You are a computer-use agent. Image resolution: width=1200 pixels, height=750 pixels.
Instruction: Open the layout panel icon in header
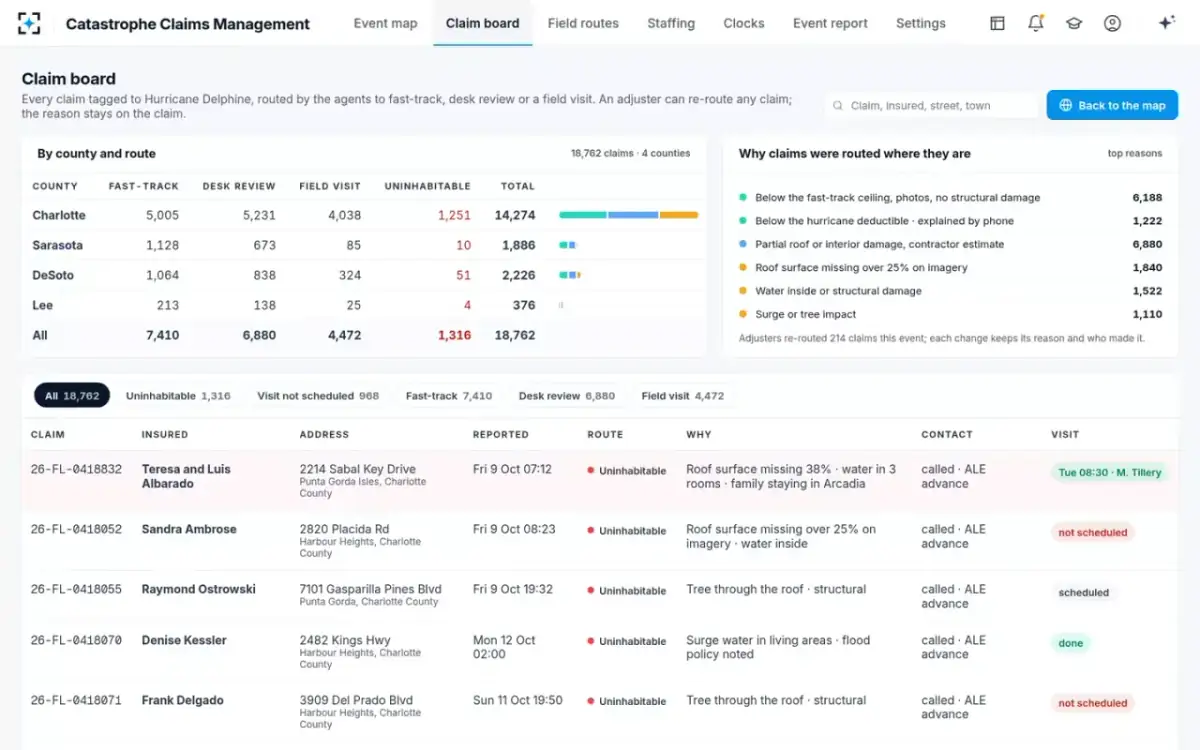click(x=997, y=23)
